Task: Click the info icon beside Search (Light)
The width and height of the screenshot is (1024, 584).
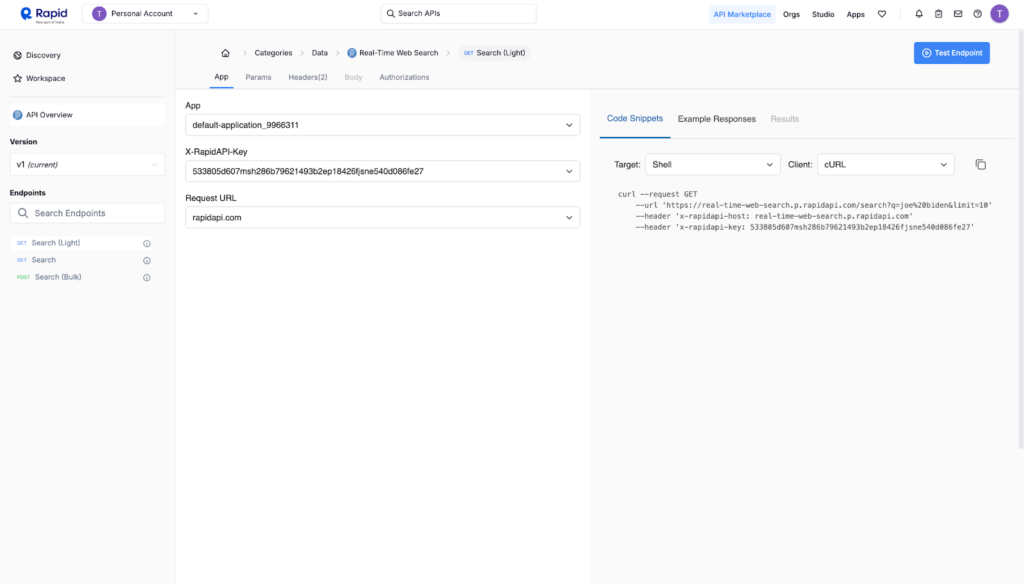Action: (x=147, y=244)
